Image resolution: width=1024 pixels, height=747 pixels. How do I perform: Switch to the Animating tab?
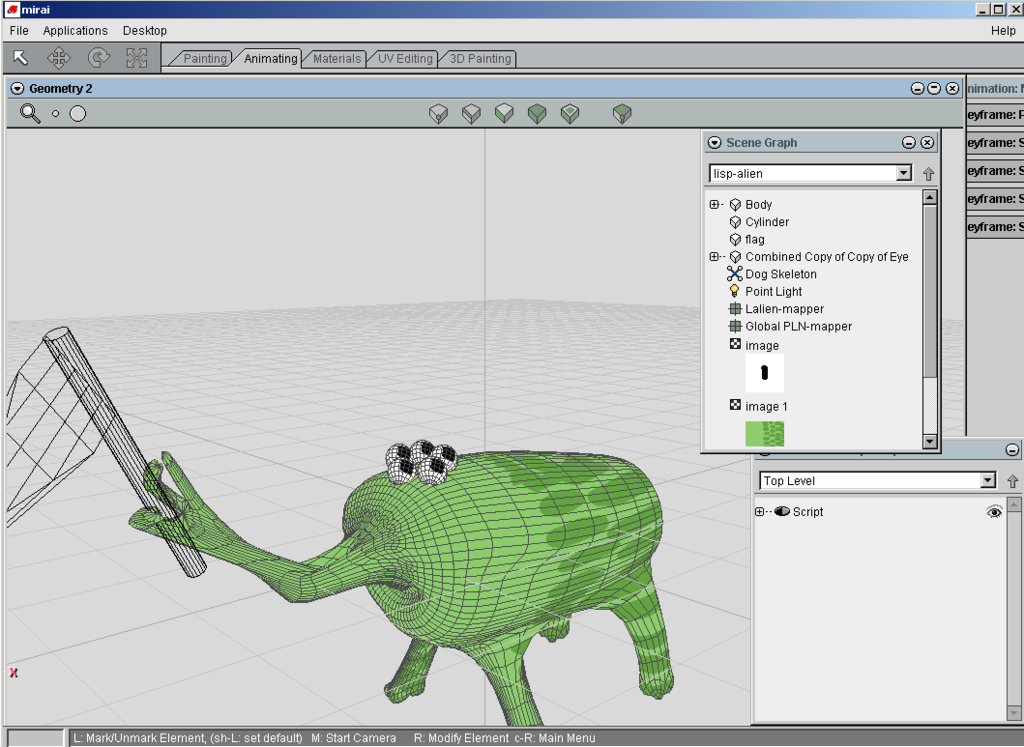(x=270, y=59)
